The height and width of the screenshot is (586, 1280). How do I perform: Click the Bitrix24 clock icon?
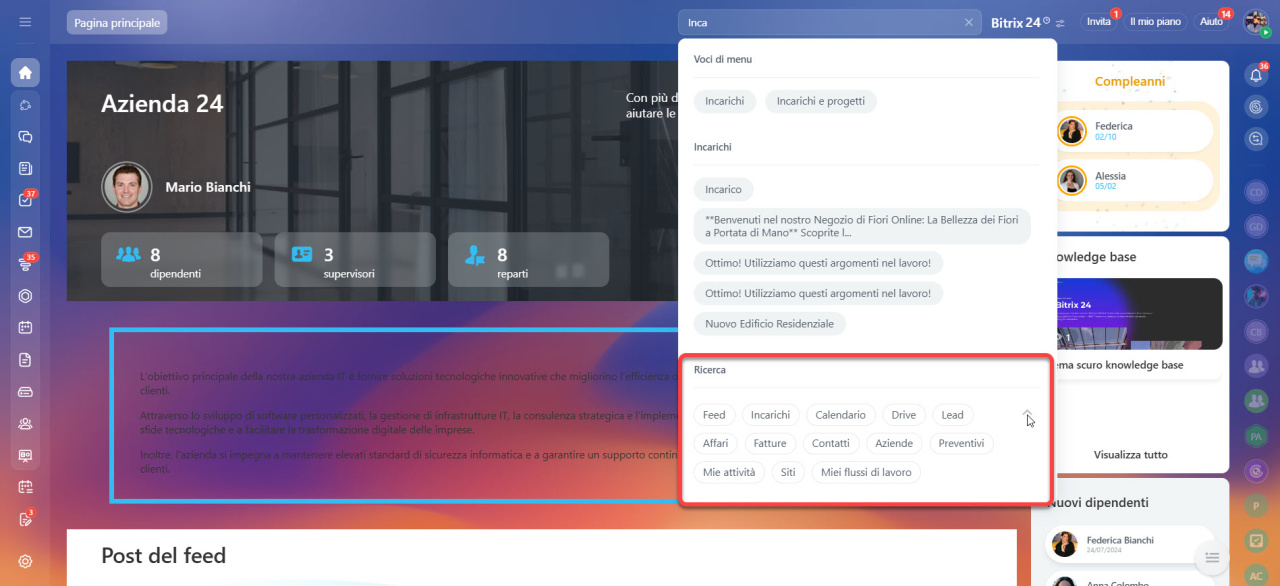point(1046,20)
